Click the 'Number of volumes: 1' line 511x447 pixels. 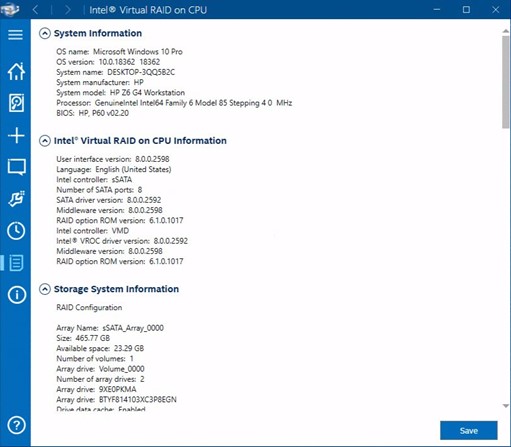point(95,359)
